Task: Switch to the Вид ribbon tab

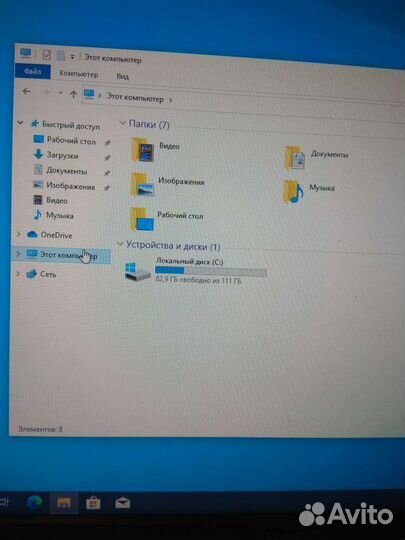Action: point(122,76)
